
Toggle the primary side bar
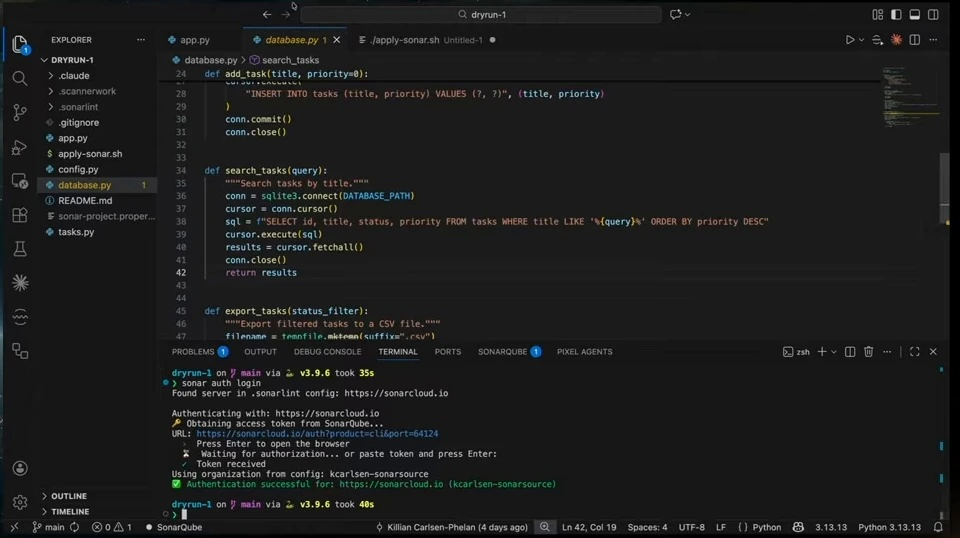click(896, 14)
